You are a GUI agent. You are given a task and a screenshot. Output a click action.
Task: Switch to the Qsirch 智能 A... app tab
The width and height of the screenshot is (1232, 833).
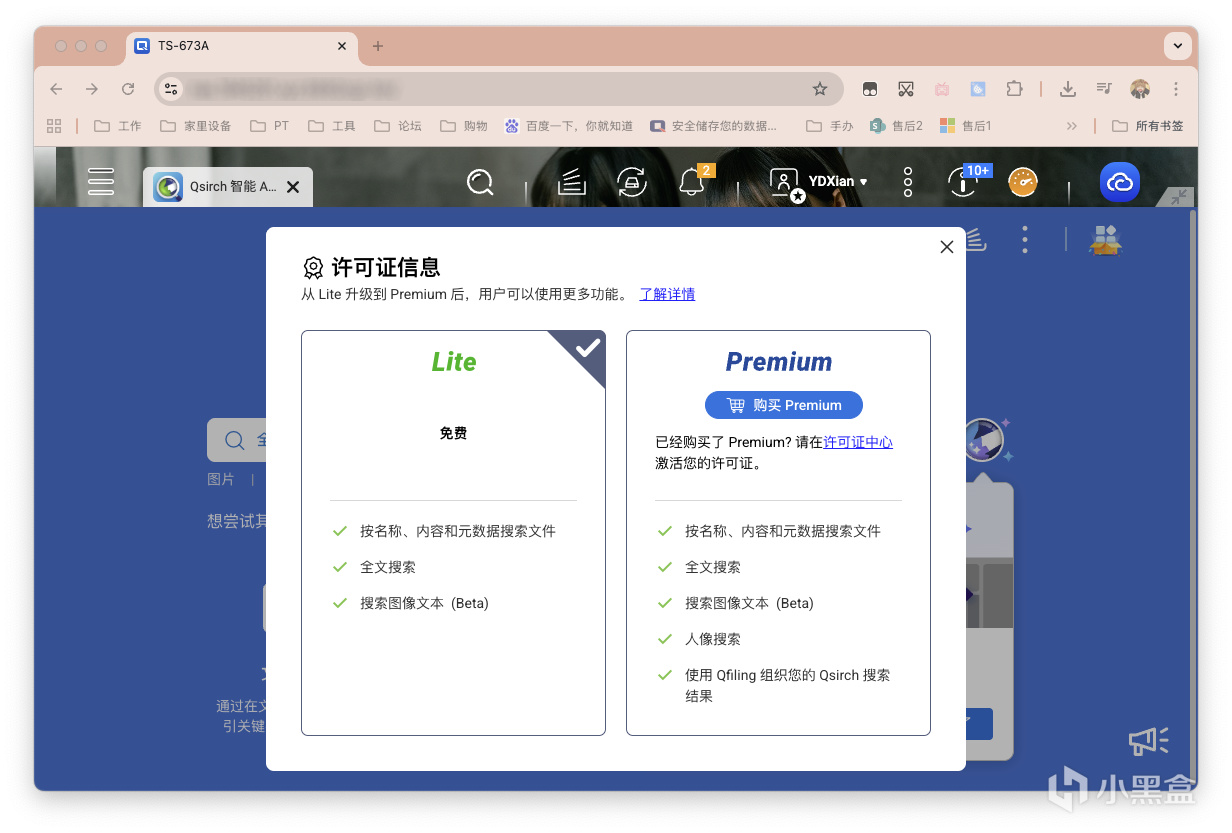click(228, 187)
